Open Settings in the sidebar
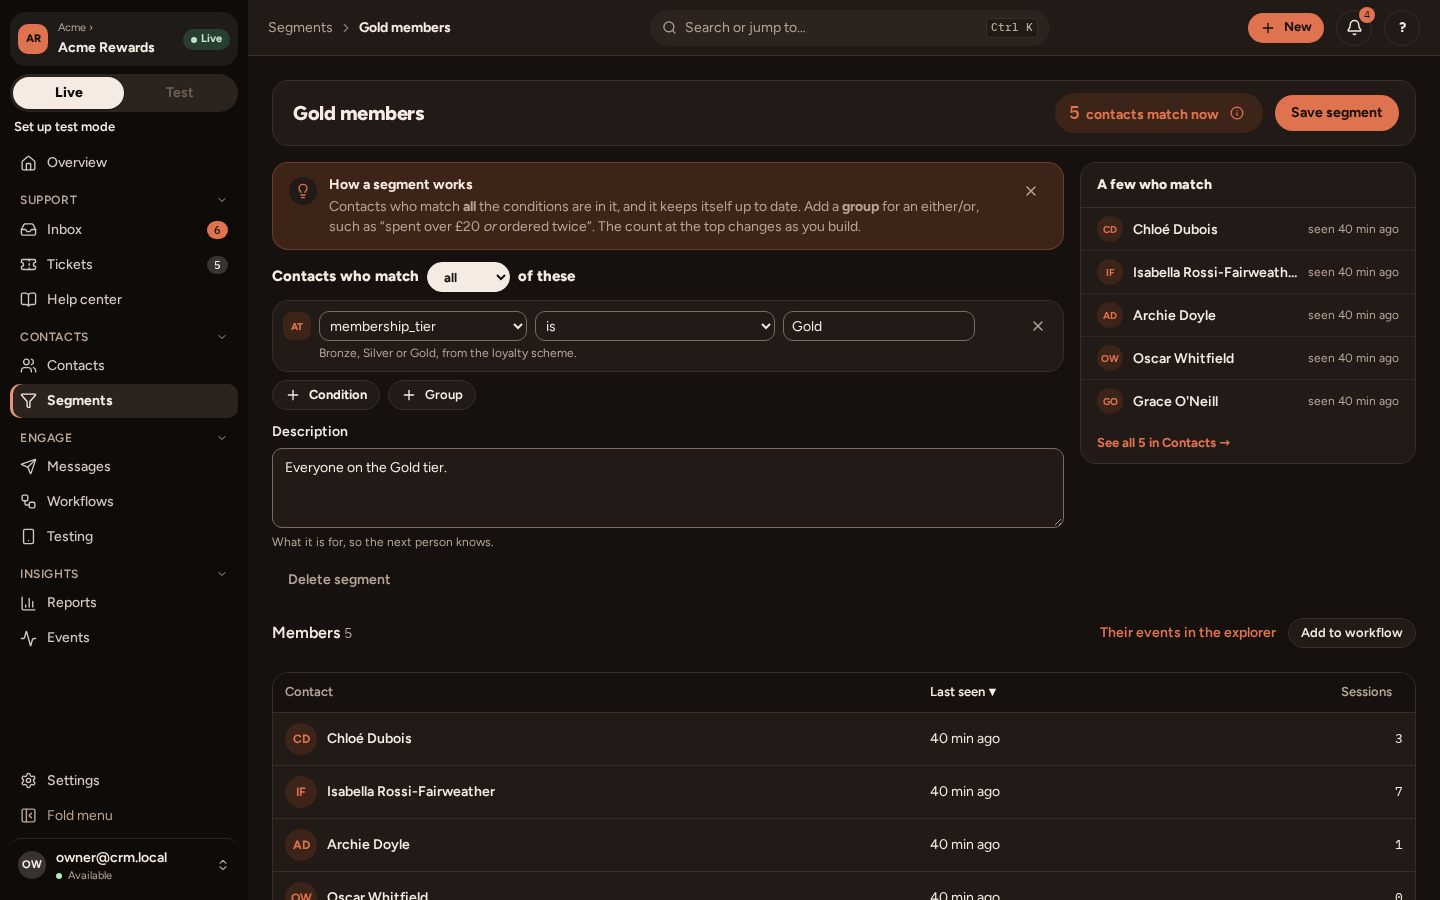 (x=124, y=781)
